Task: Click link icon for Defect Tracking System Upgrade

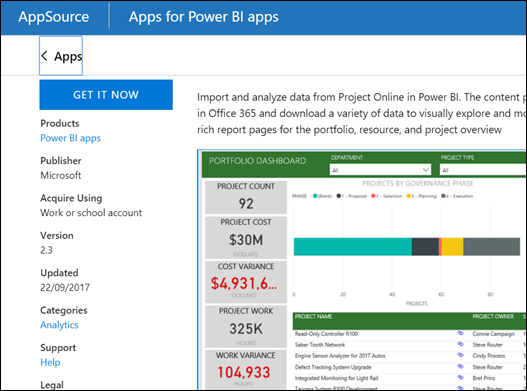Action: click(x=460, y=366)
